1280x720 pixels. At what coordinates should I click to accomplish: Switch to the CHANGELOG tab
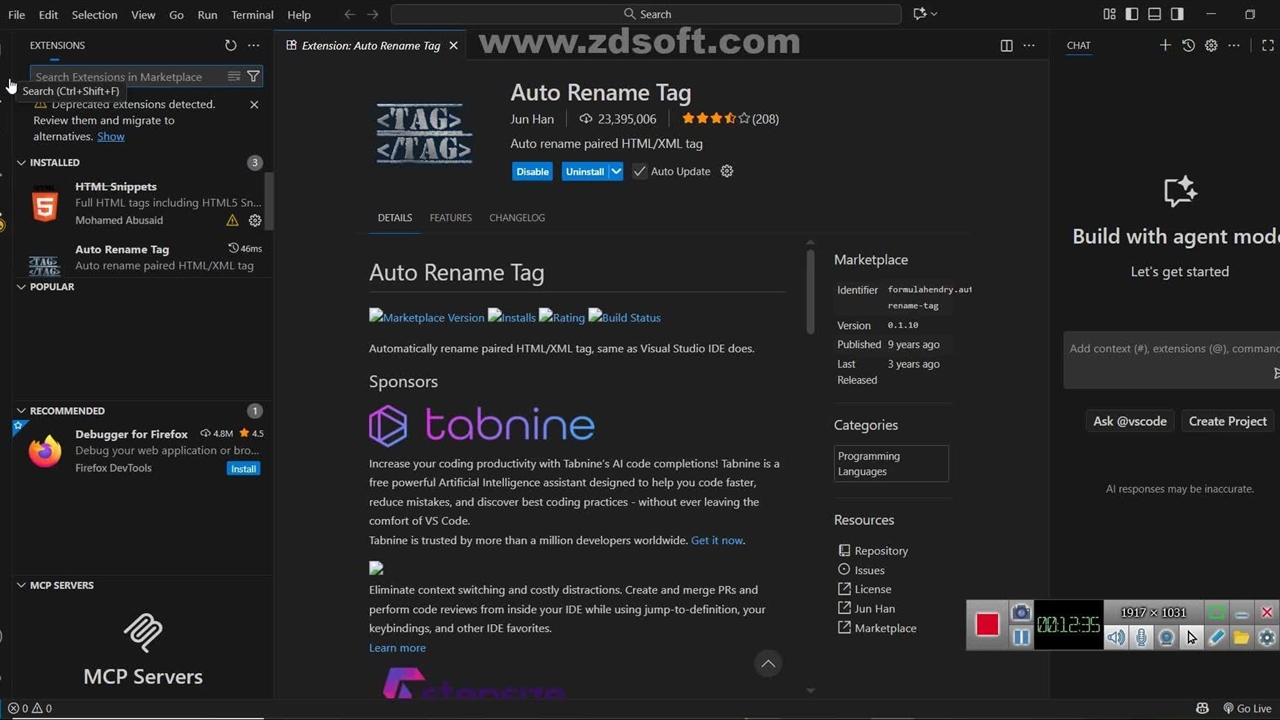(517, 217)
